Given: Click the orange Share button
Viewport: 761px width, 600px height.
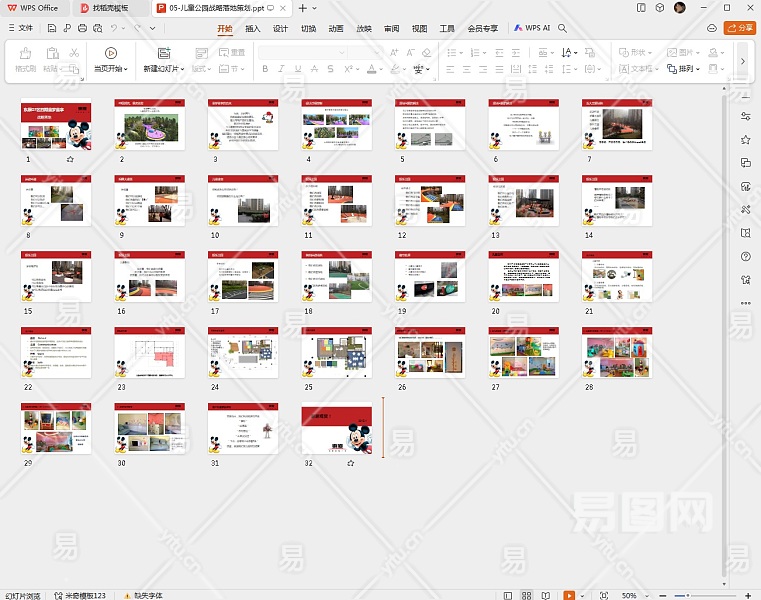Looking at the screenshot, I should click(739, 29).
